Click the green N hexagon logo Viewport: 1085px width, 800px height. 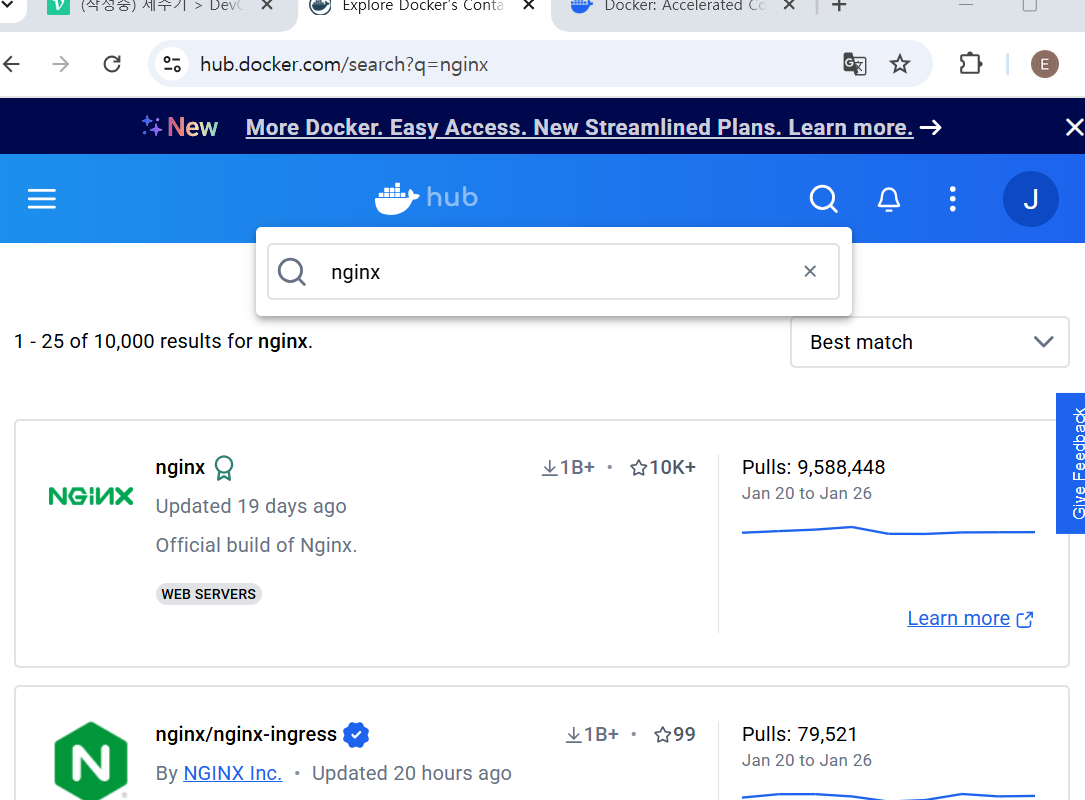91,761
